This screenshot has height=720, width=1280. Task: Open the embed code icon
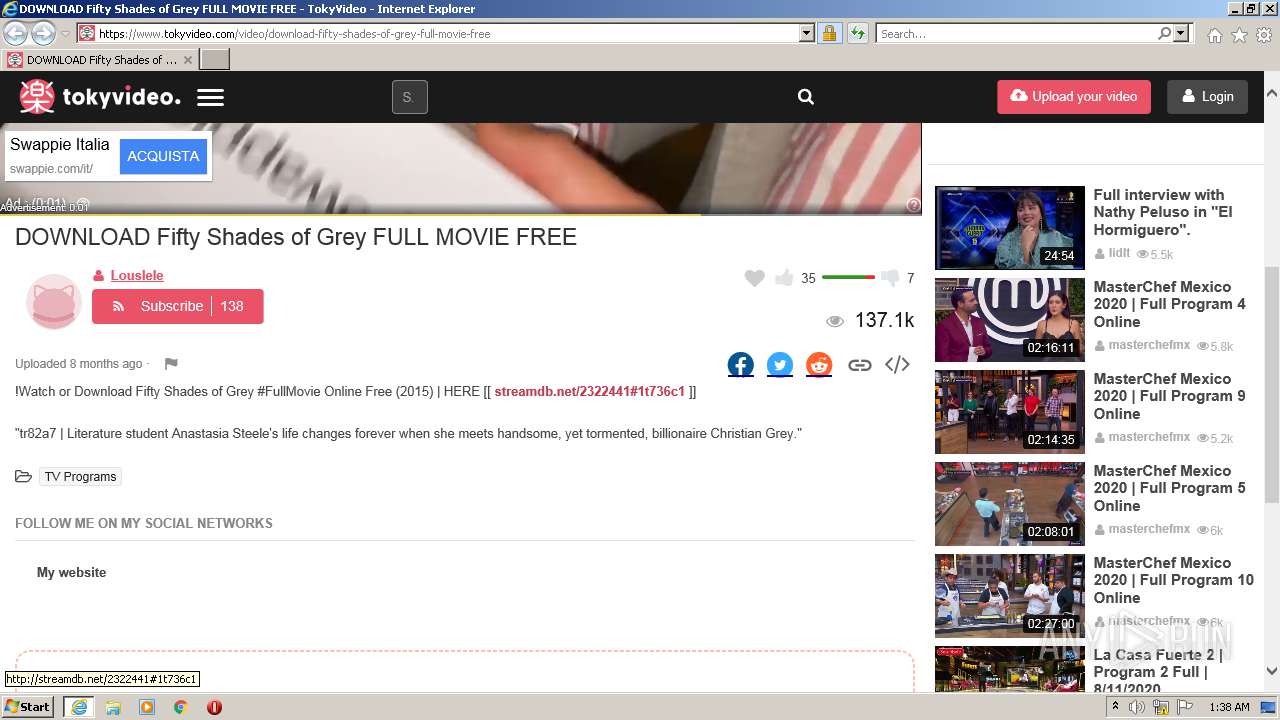[897, 365]
